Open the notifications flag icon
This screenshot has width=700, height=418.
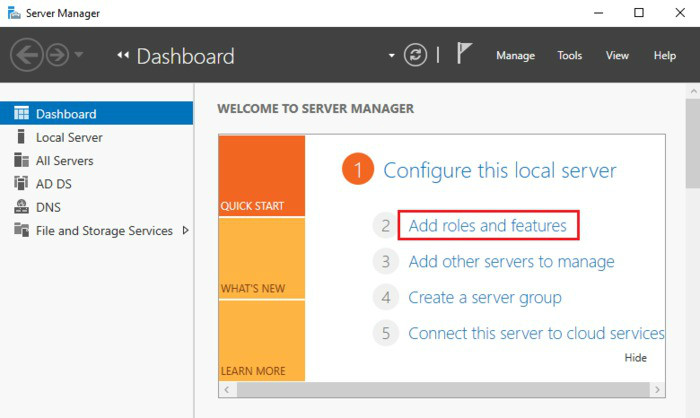click(x=464, y=55)
